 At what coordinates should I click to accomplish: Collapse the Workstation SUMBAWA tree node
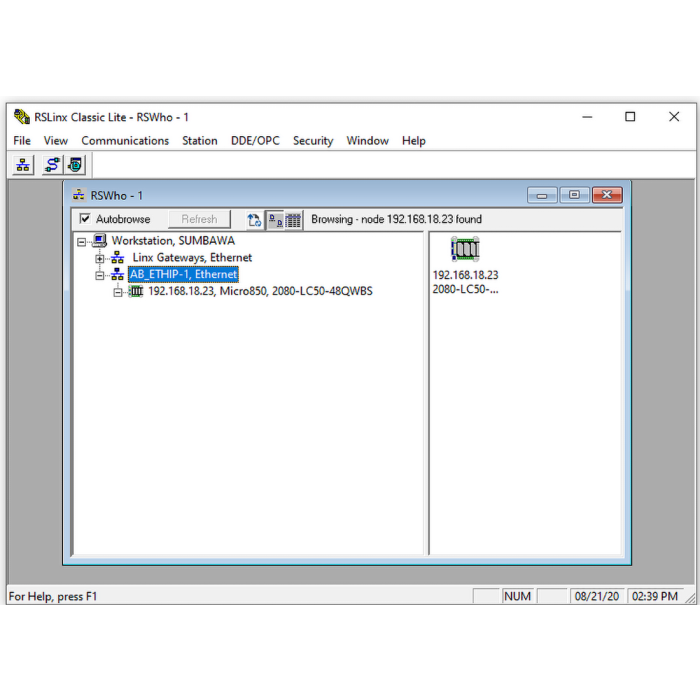[82, 241]
